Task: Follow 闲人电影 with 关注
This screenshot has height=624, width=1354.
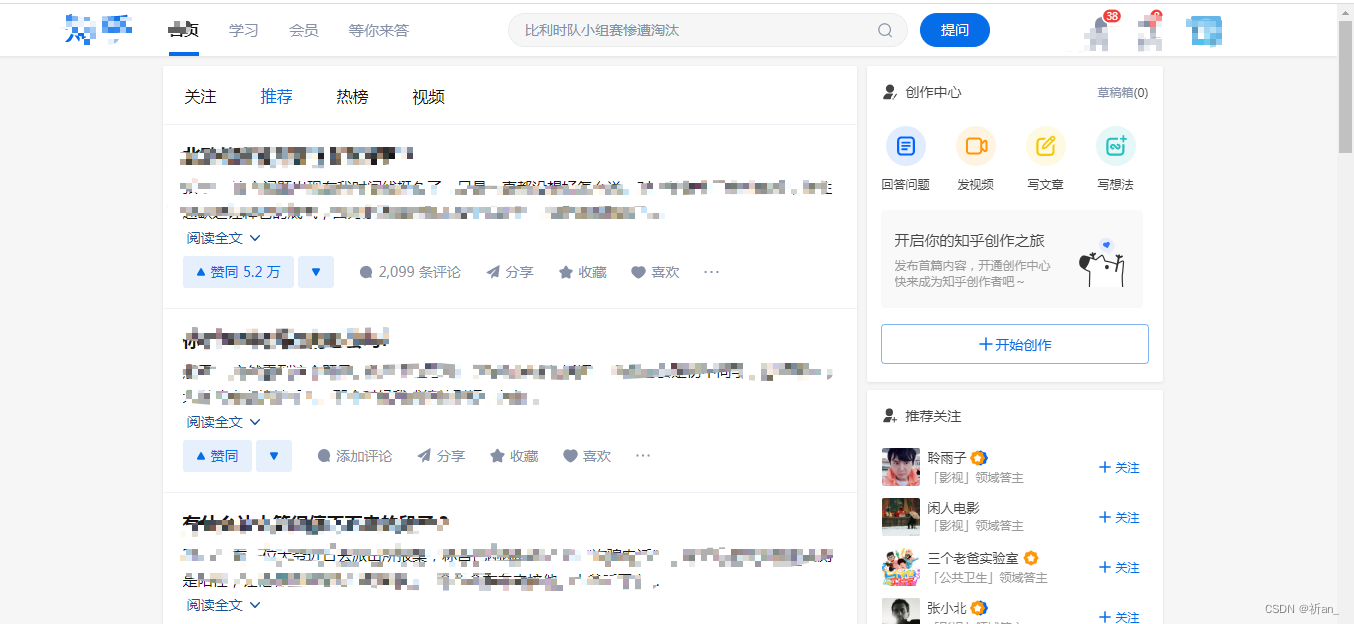Action: pos(1119,517)
